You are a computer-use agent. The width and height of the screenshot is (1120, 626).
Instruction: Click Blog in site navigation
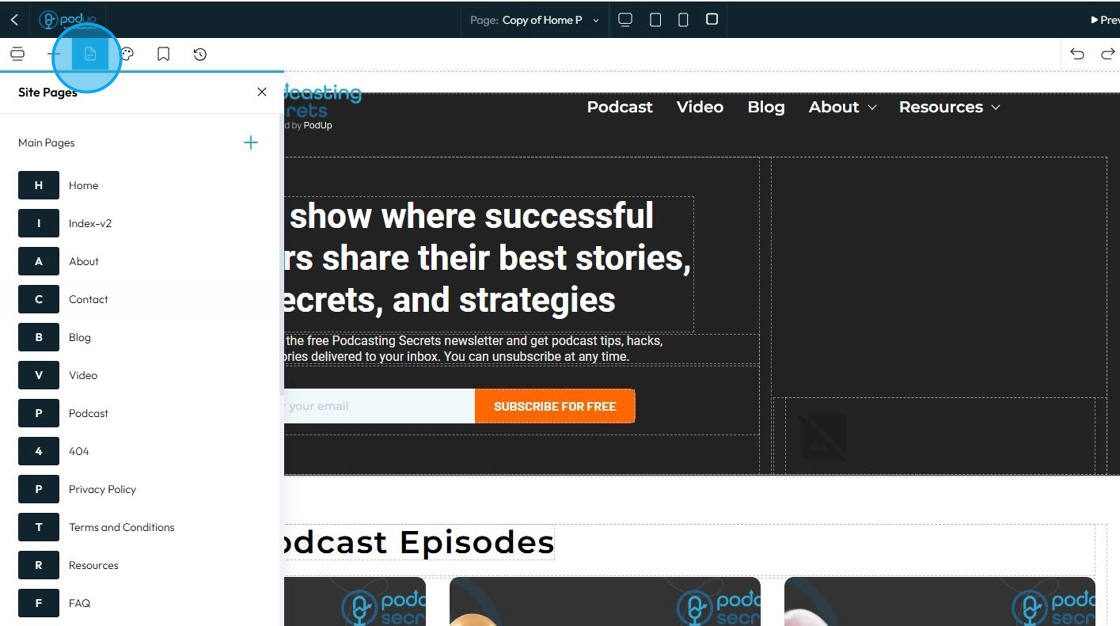coord(766,107)
